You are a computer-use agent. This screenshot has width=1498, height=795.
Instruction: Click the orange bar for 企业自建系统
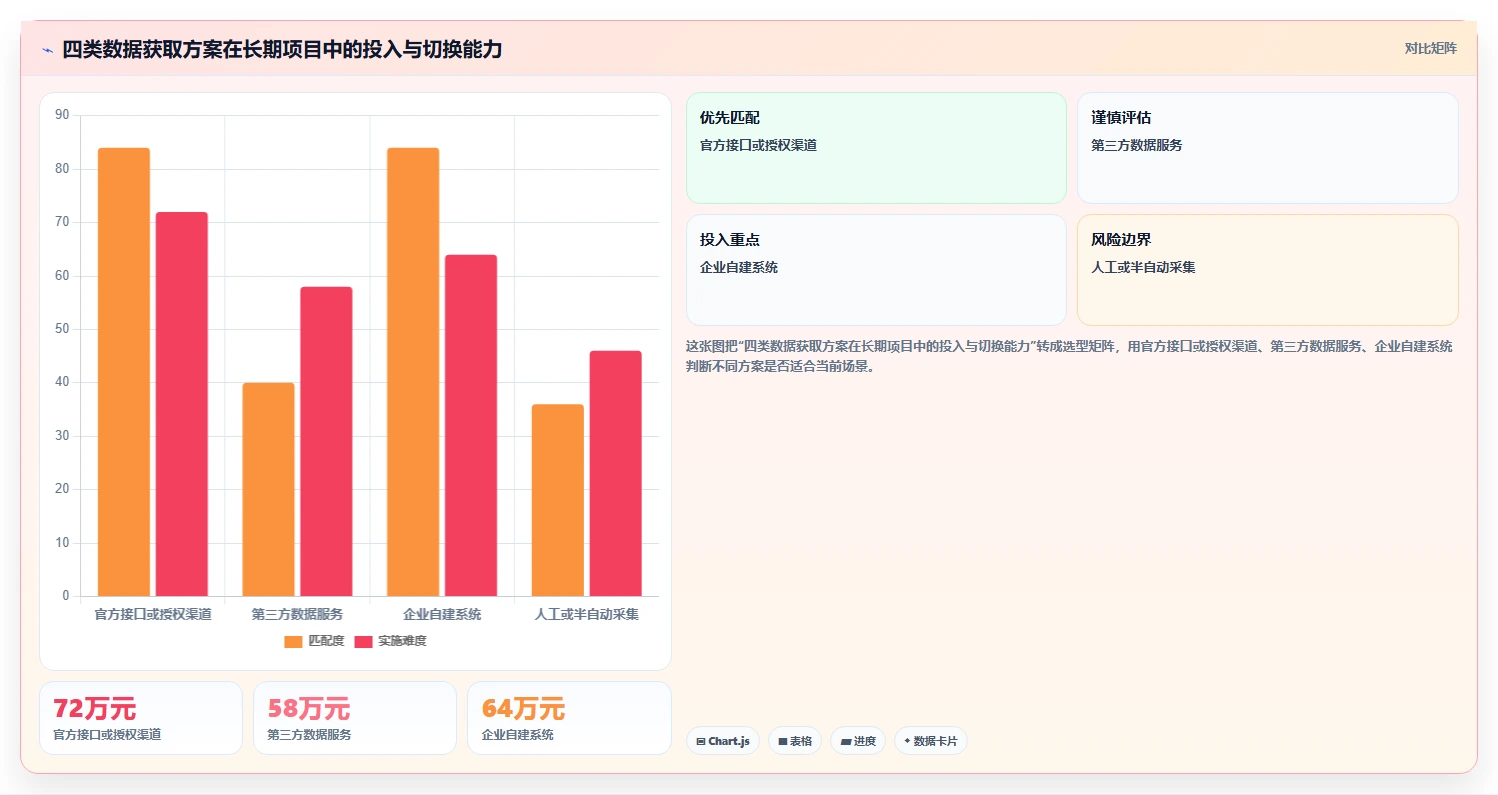pyautogui.click(x=413, y=372)
